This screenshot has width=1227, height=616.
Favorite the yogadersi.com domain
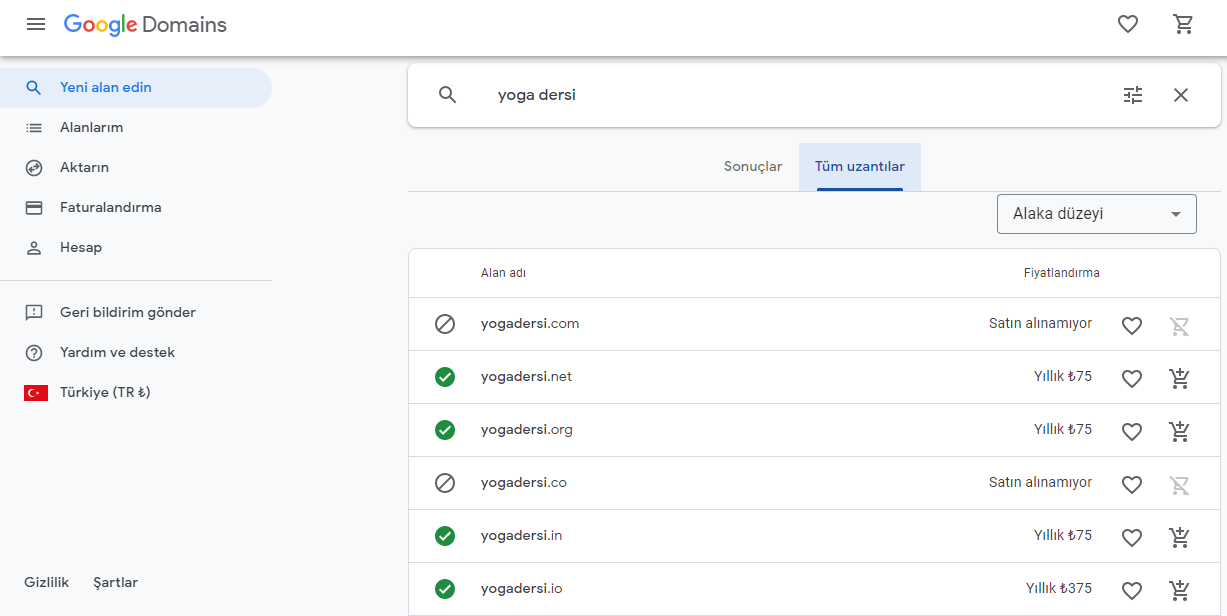(1131, 325)
